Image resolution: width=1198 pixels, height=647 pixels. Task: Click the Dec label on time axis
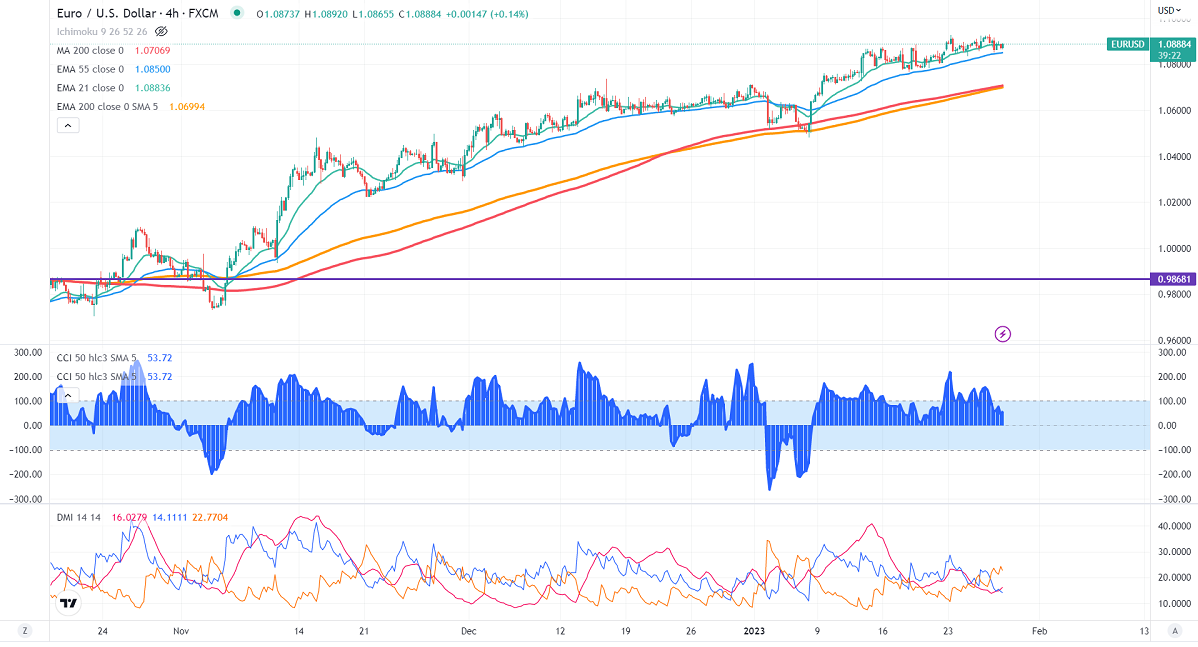point(469,631)
